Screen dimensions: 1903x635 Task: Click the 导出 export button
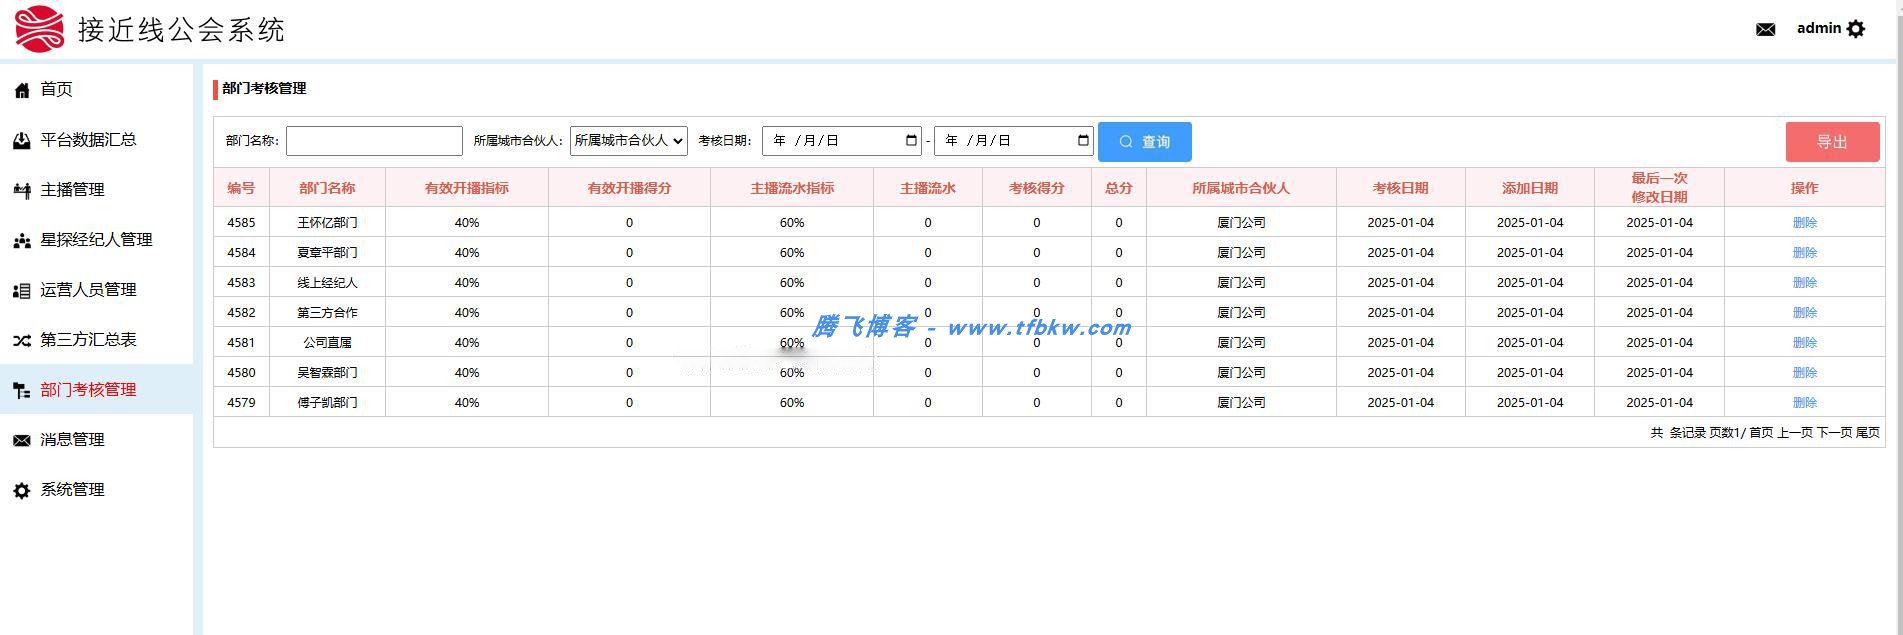(1833, 142)
